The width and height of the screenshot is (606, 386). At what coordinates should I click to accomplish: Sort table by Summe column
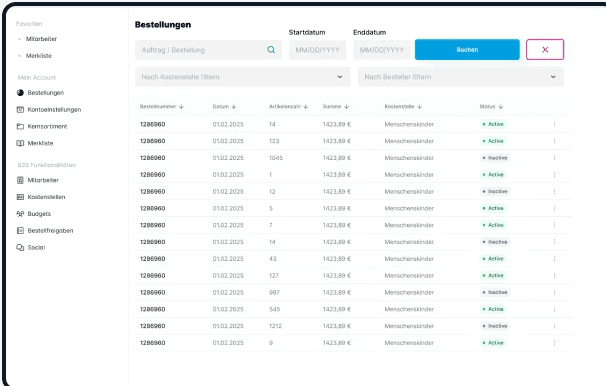[x=346, y=107]
